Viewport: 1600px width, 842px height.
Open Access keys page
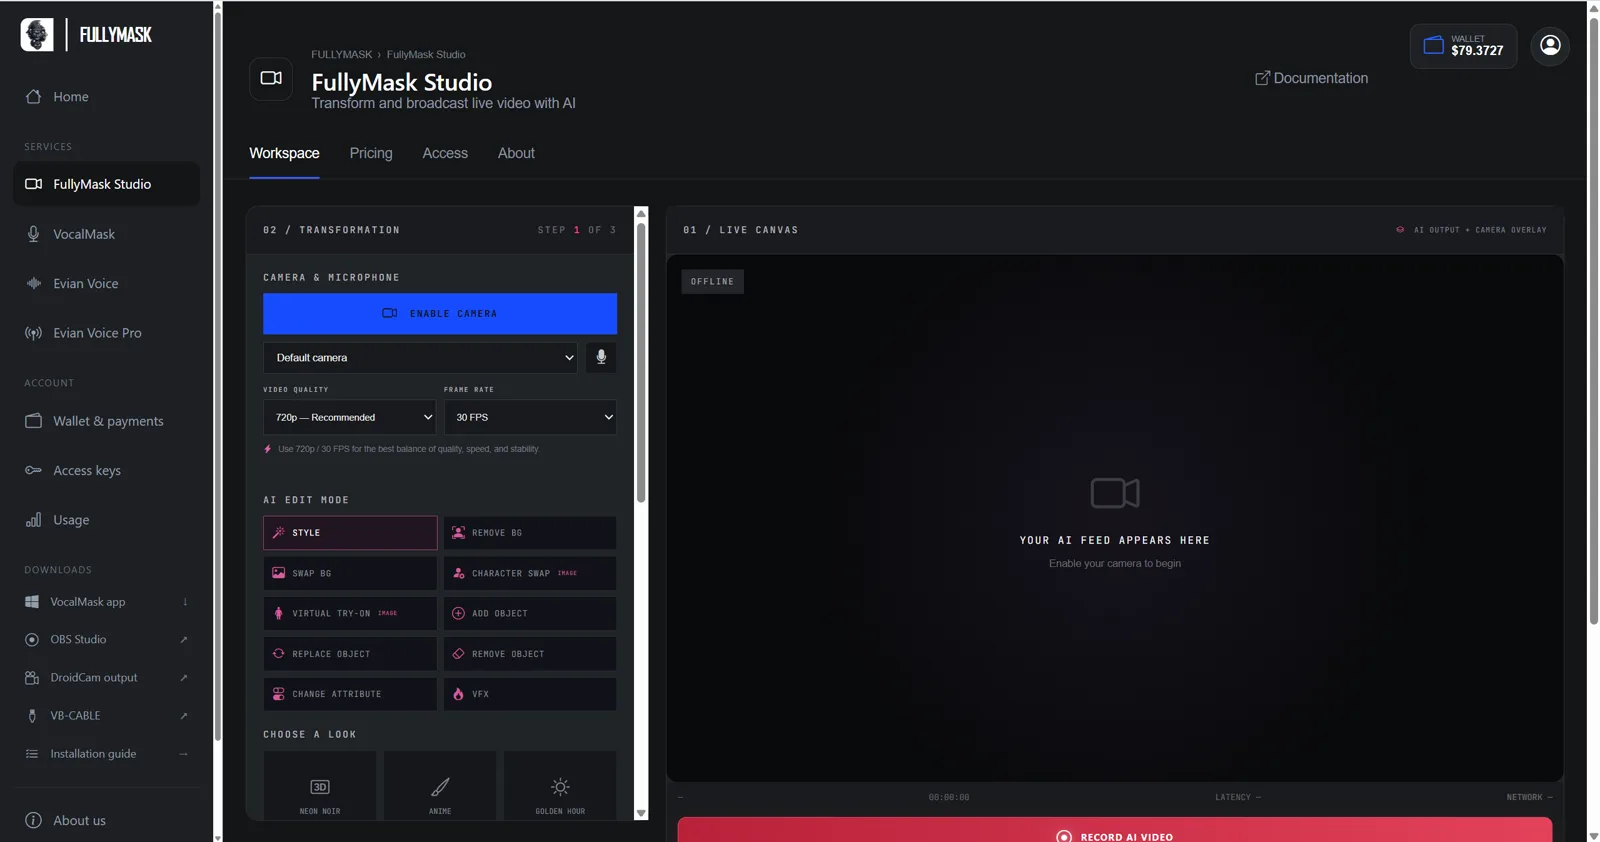coord(107,470)
